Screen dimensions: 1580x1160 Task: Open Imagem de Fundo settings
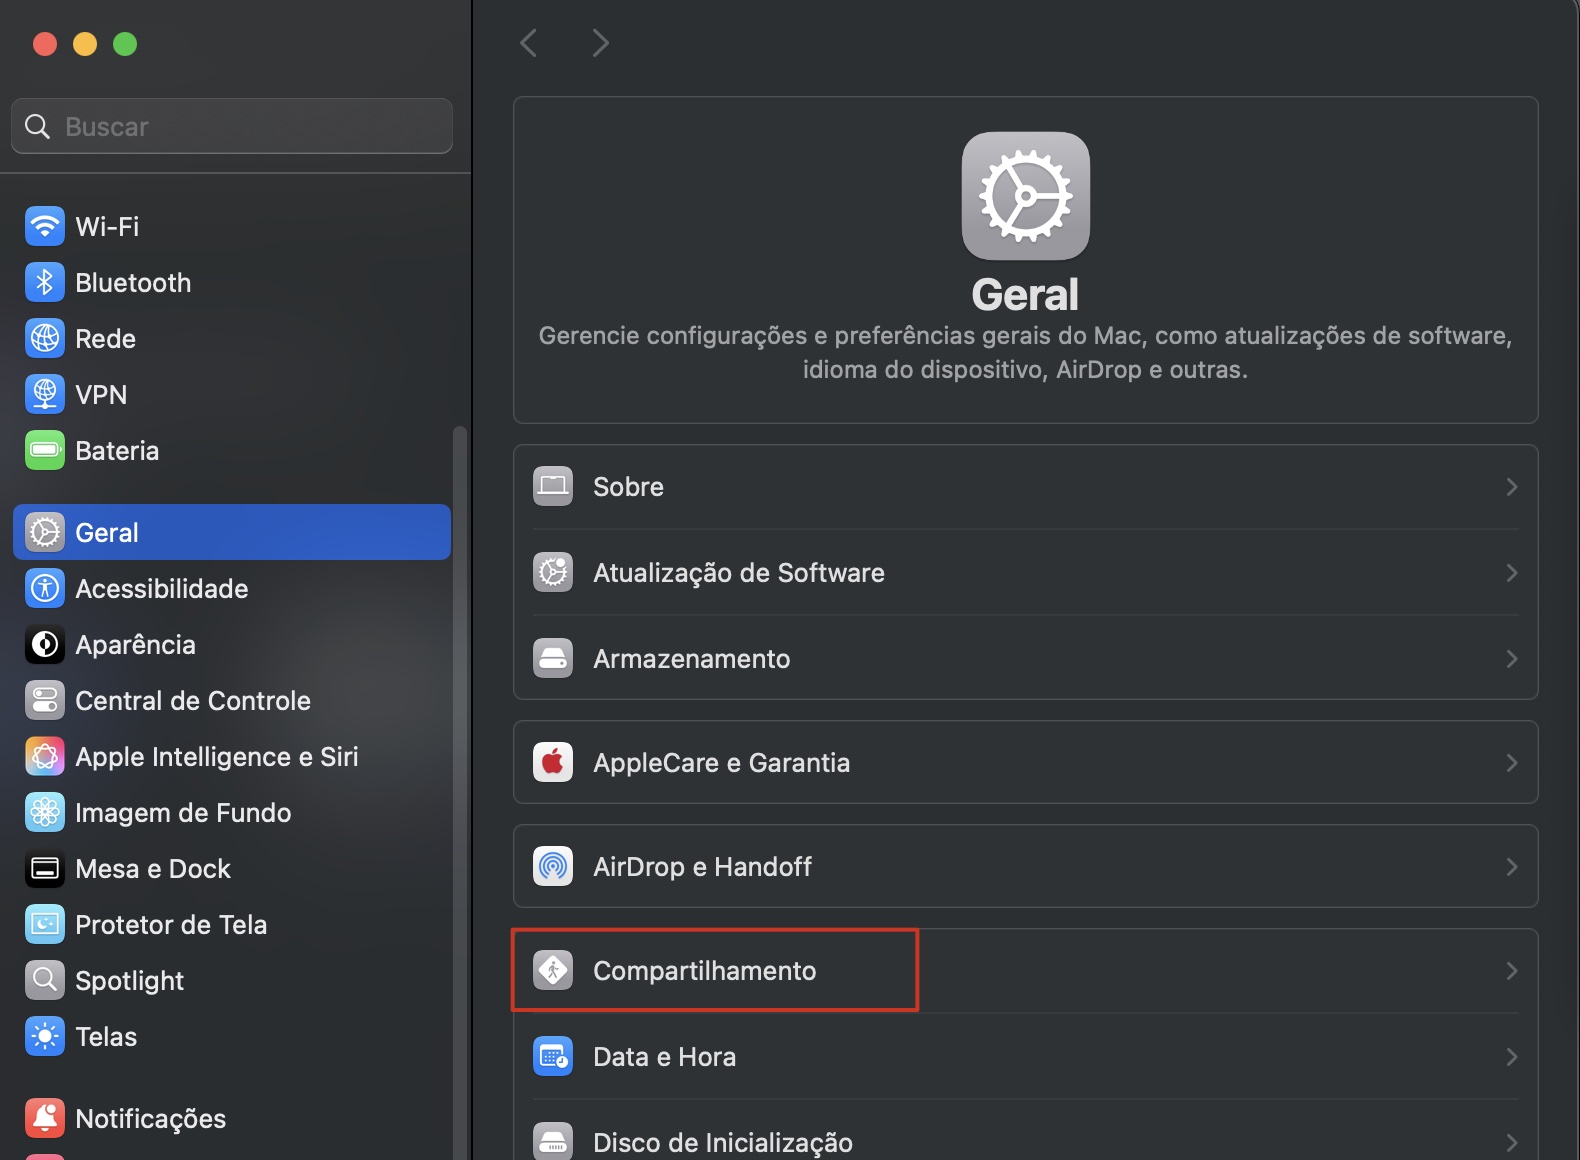coord(44,812)
